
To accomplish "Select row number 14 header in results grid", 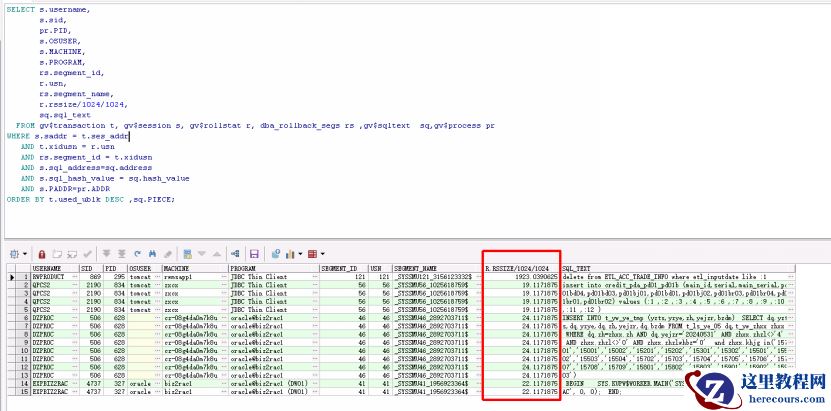I will (23, 383).
